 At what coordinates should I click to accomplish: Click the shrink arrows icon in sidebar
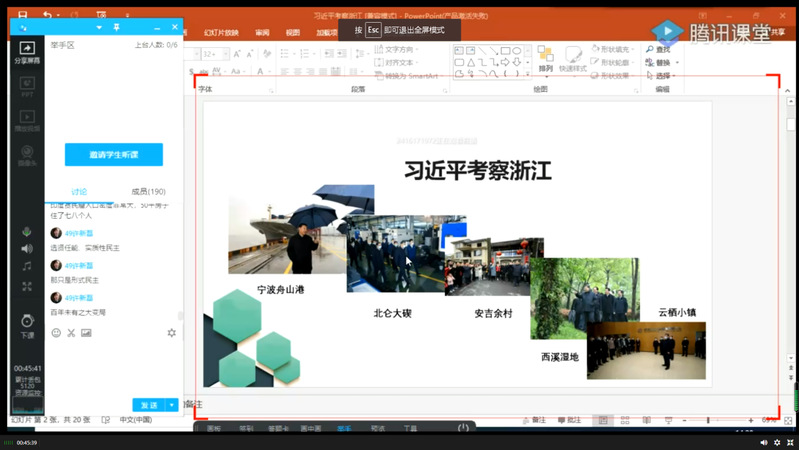[27, 286]
